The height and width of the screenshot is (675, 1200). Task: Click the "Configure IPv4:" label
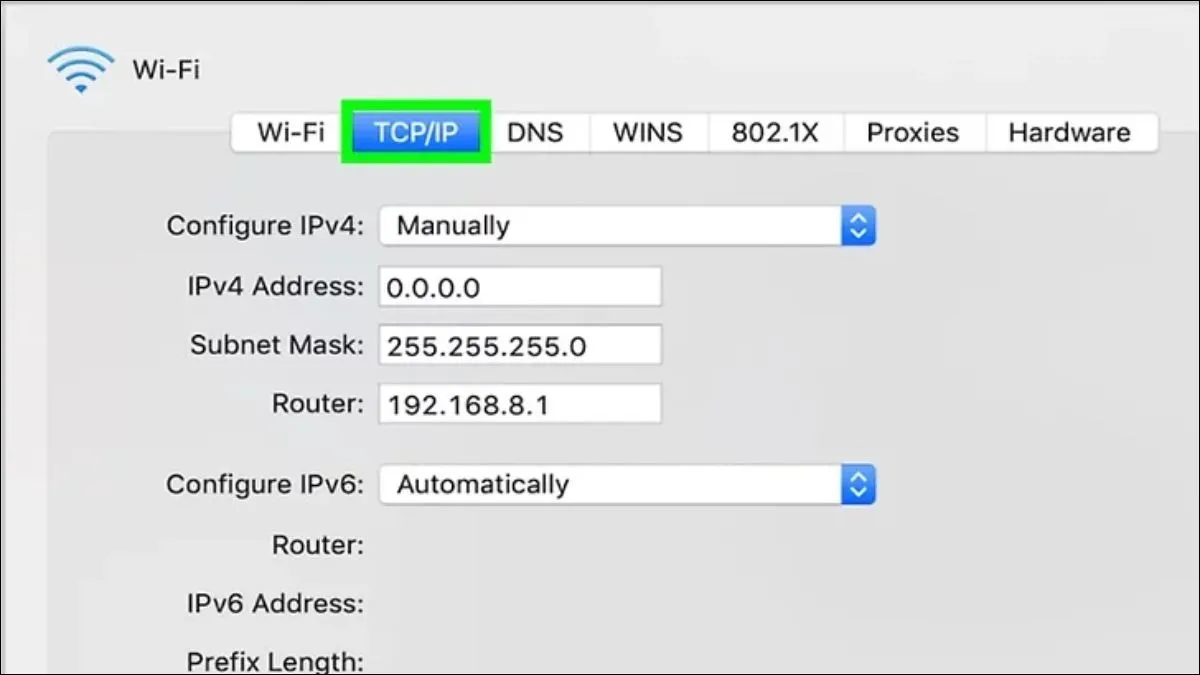pyautogui.click(x=265, y=226)
